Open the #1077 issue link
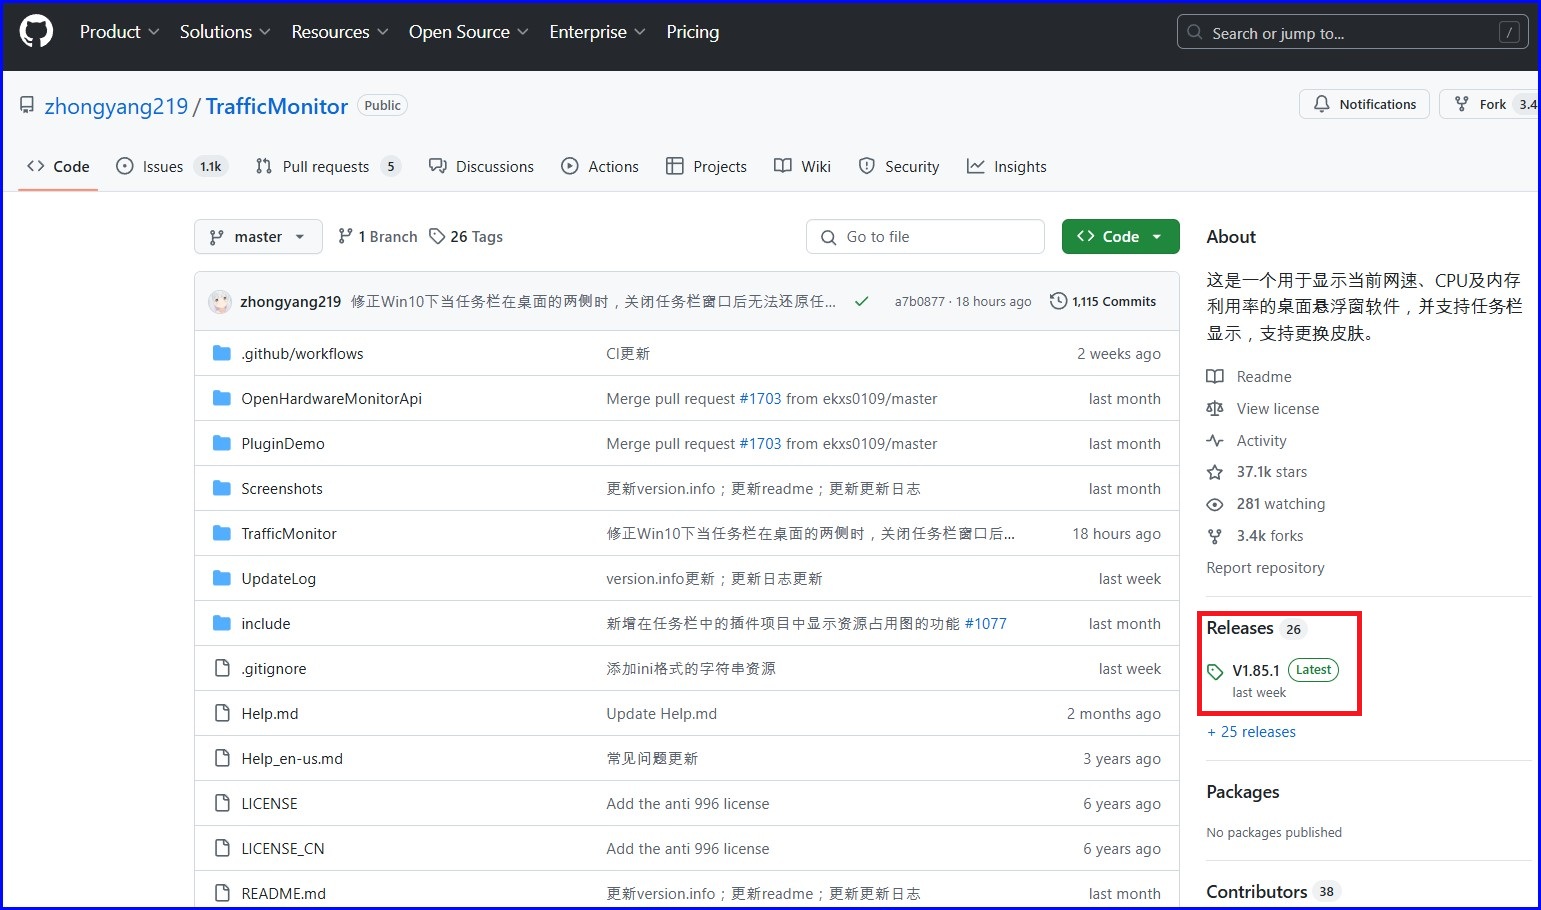This screenshot has height=910, width=1541. pos(986,623)
